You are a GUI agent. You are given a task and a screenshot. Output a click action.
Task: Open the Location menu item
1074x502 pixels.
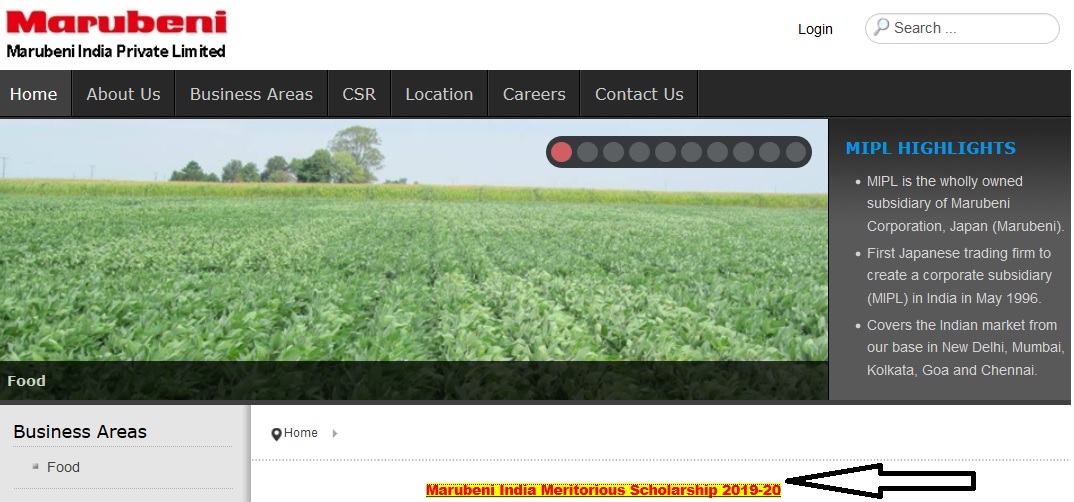[439, 94]
